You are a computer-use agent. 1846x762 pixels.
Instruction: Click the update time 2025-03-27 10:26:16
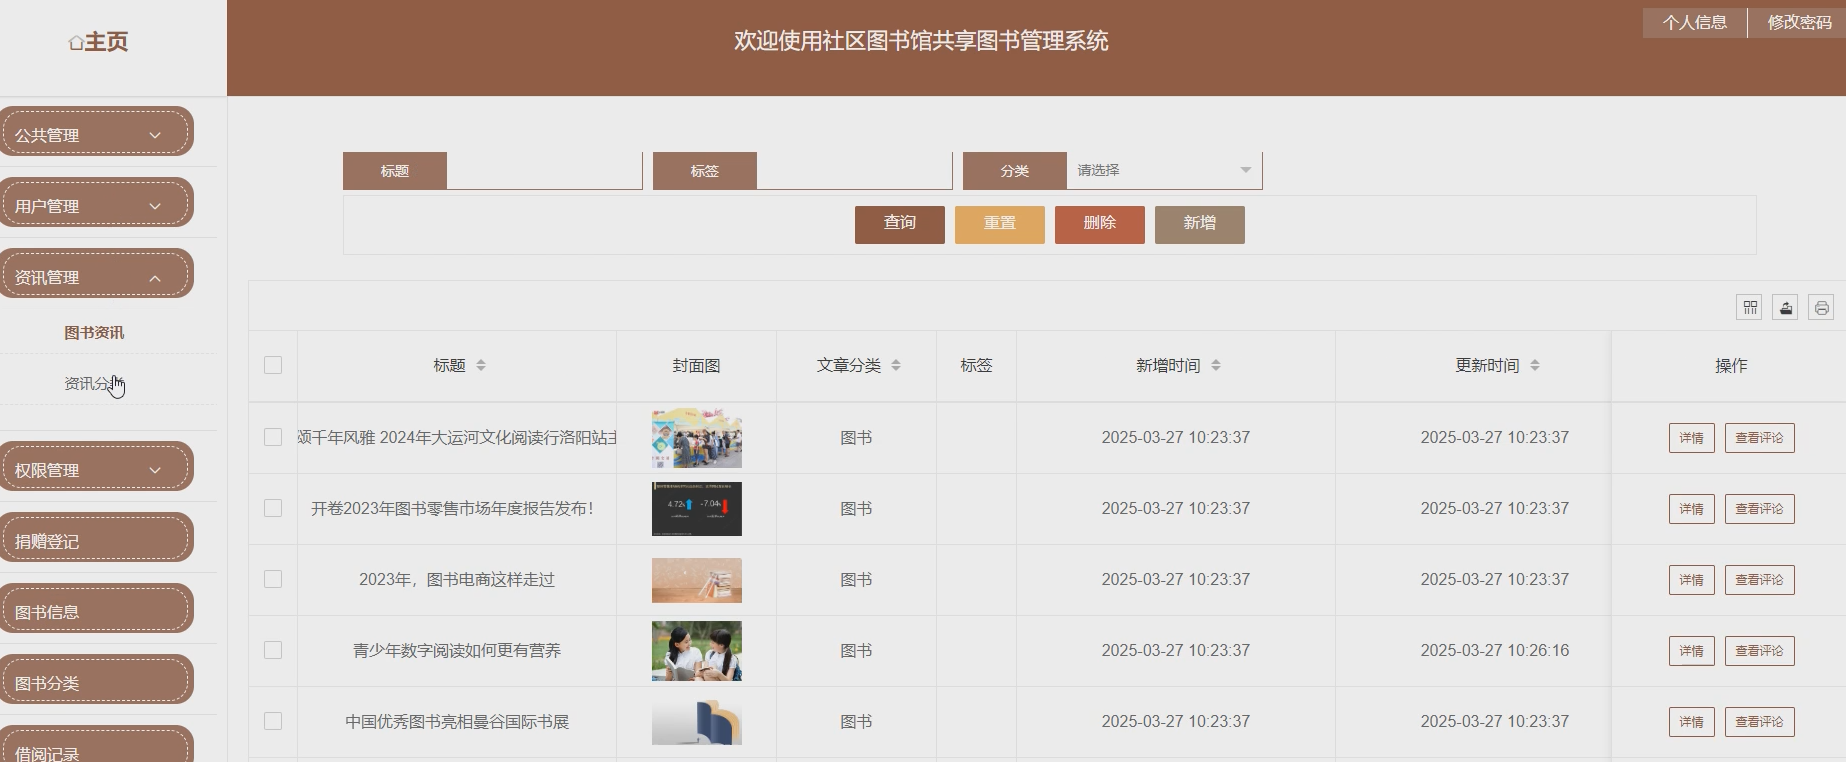point(1494,650)
